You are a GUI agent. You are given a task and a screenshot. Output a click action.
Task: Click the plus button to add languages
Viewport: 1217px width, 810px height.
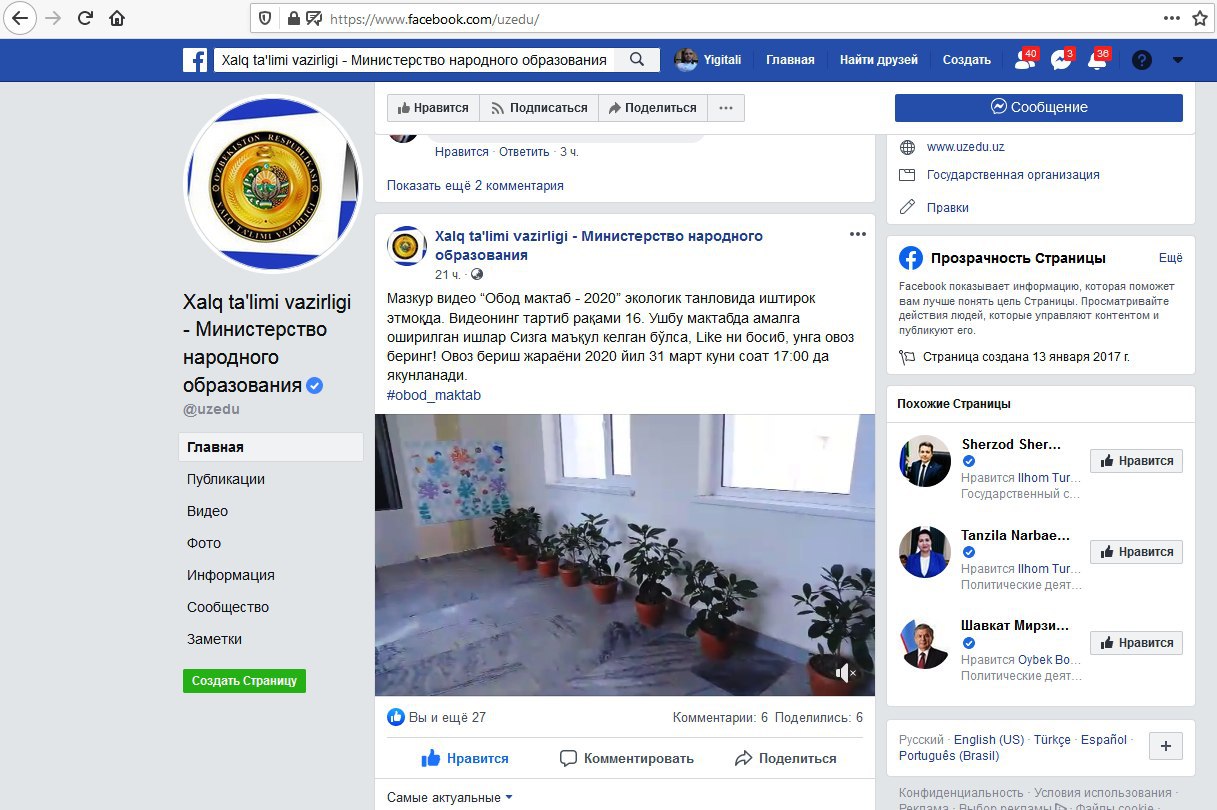pos(1166,746)
